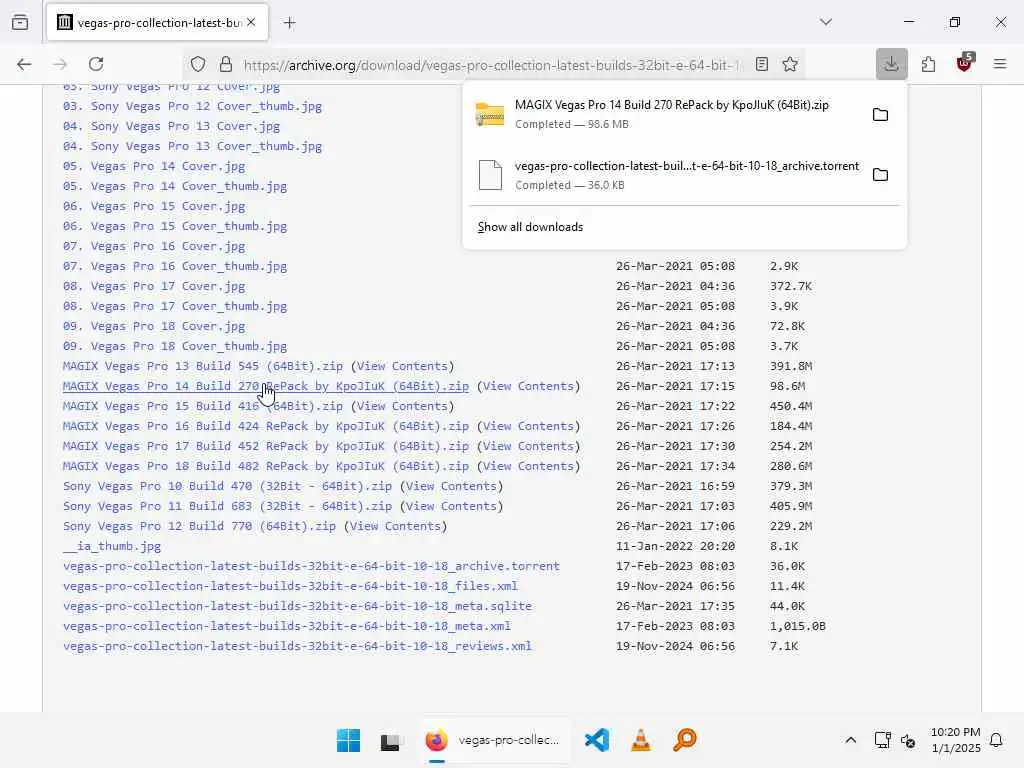
Task: View Contents of Sony Vegas Pro 11 zip
Action: pos(451,506)
